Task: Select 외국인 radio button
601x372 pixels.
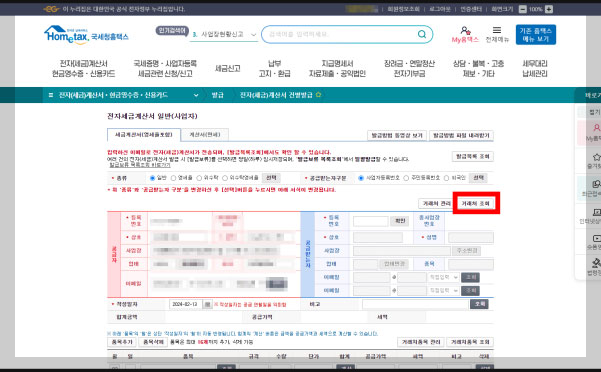Action: click(x=446, y=178)
